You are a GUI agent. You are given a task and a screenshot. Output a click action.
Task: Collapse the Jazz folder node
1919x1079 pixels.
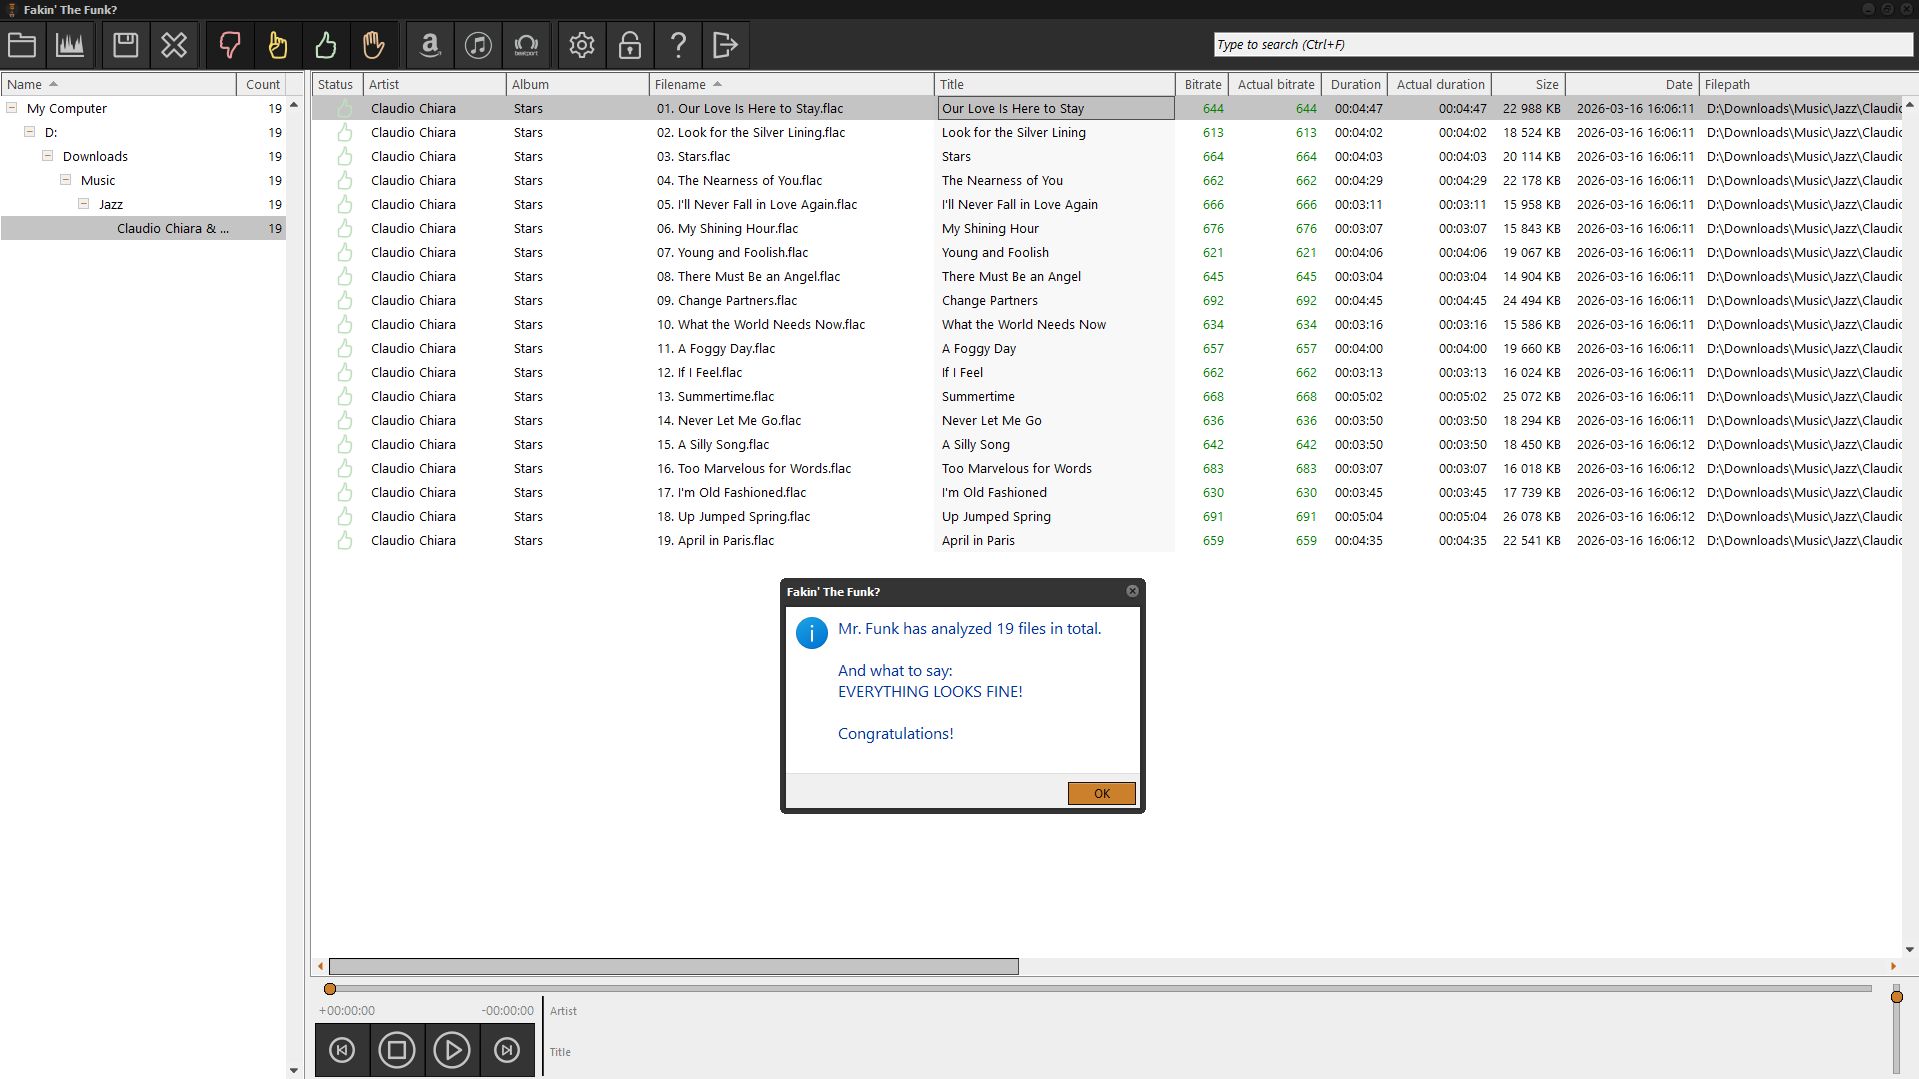pos(84,204)
